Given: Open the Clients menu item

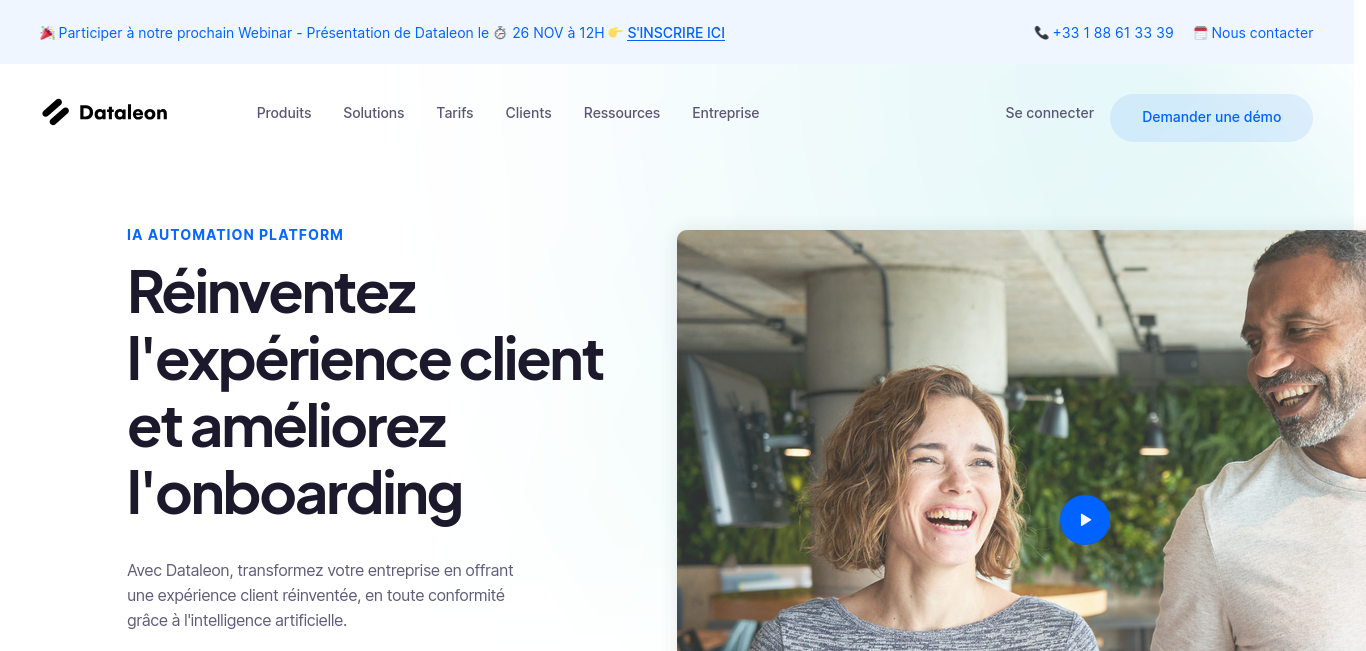Looking at the screenshot, I should click(x=528, y=113).
